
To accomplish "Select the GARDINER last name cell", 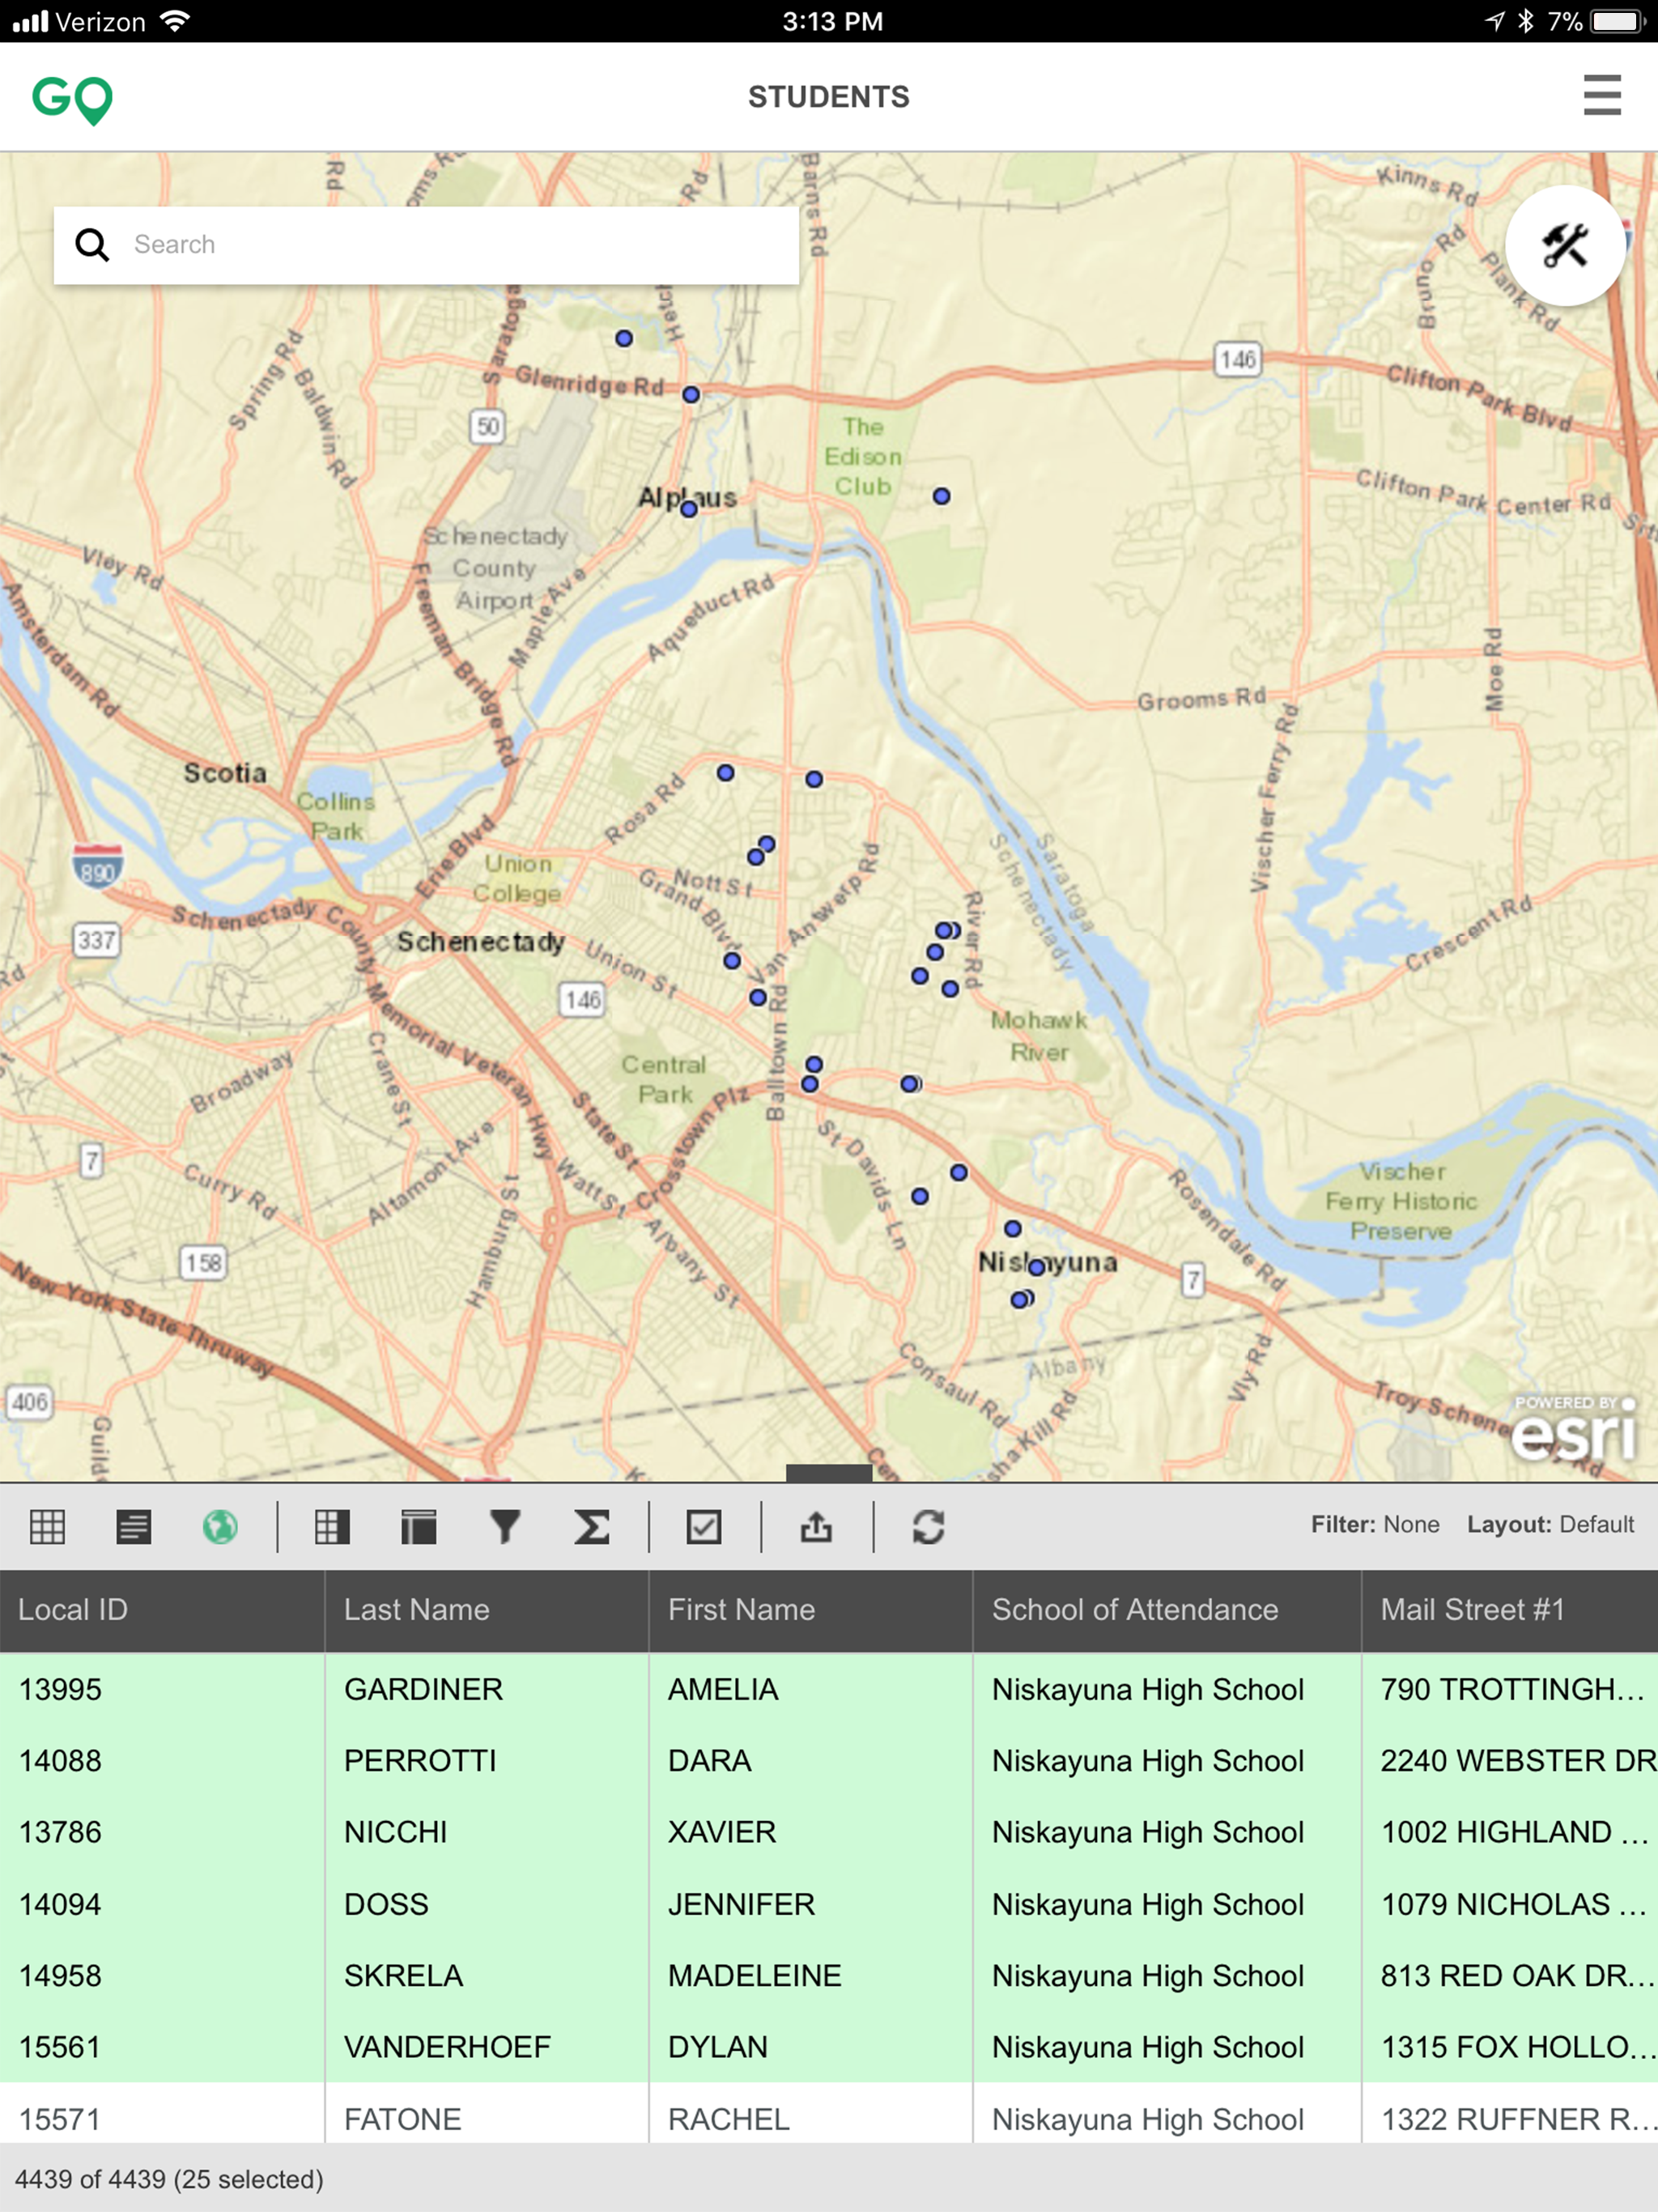I will 487,1689.
